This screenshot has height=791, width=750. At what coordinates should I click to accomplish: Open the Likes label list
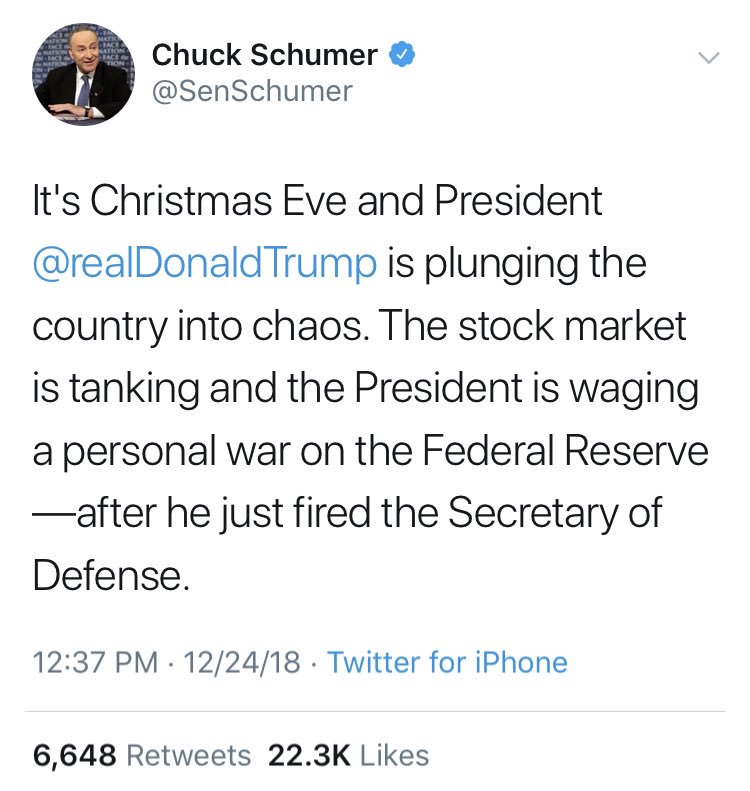click(394, 755)
